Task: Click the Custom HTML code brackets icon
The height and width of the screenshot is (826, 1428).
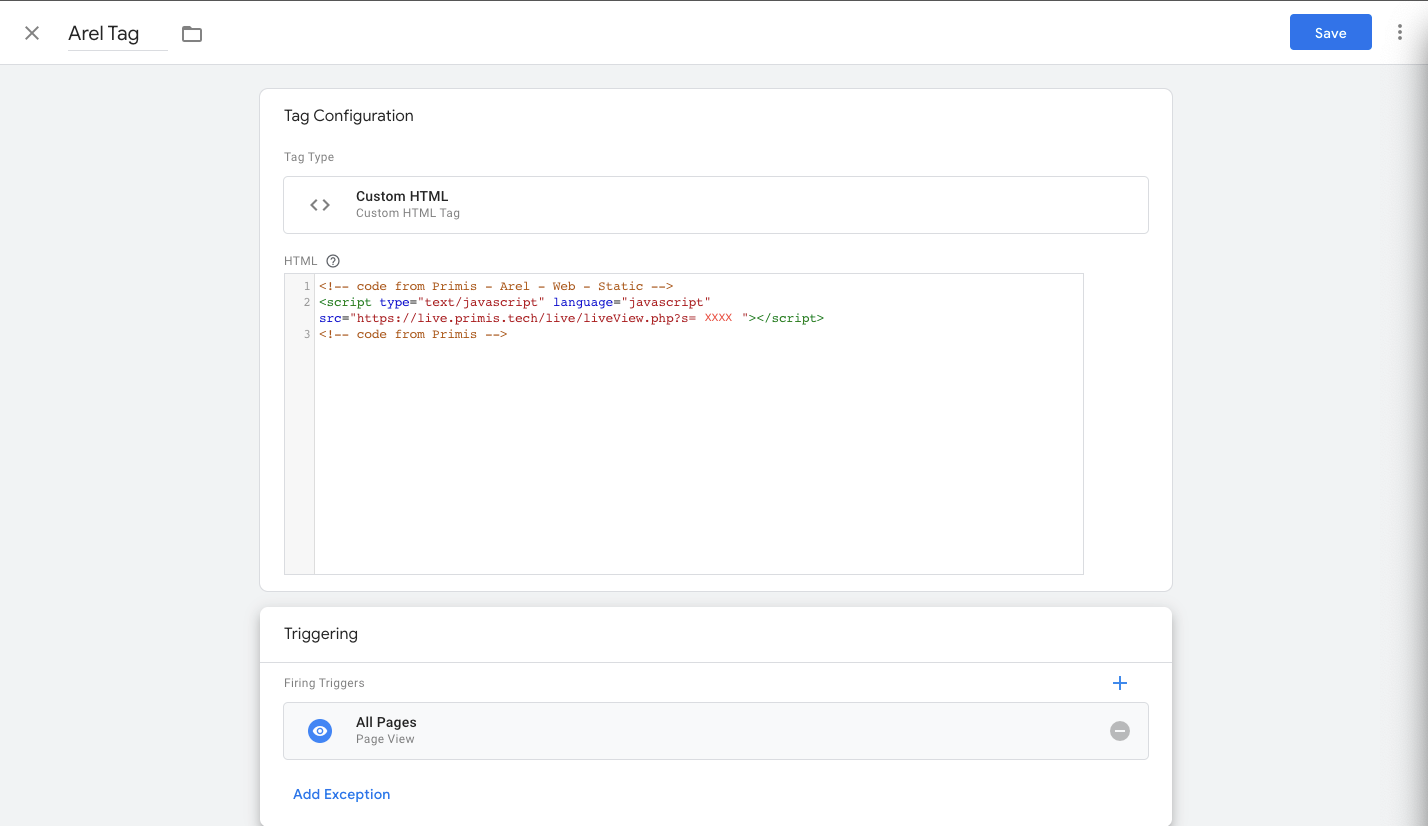Action: coord(320,205)
